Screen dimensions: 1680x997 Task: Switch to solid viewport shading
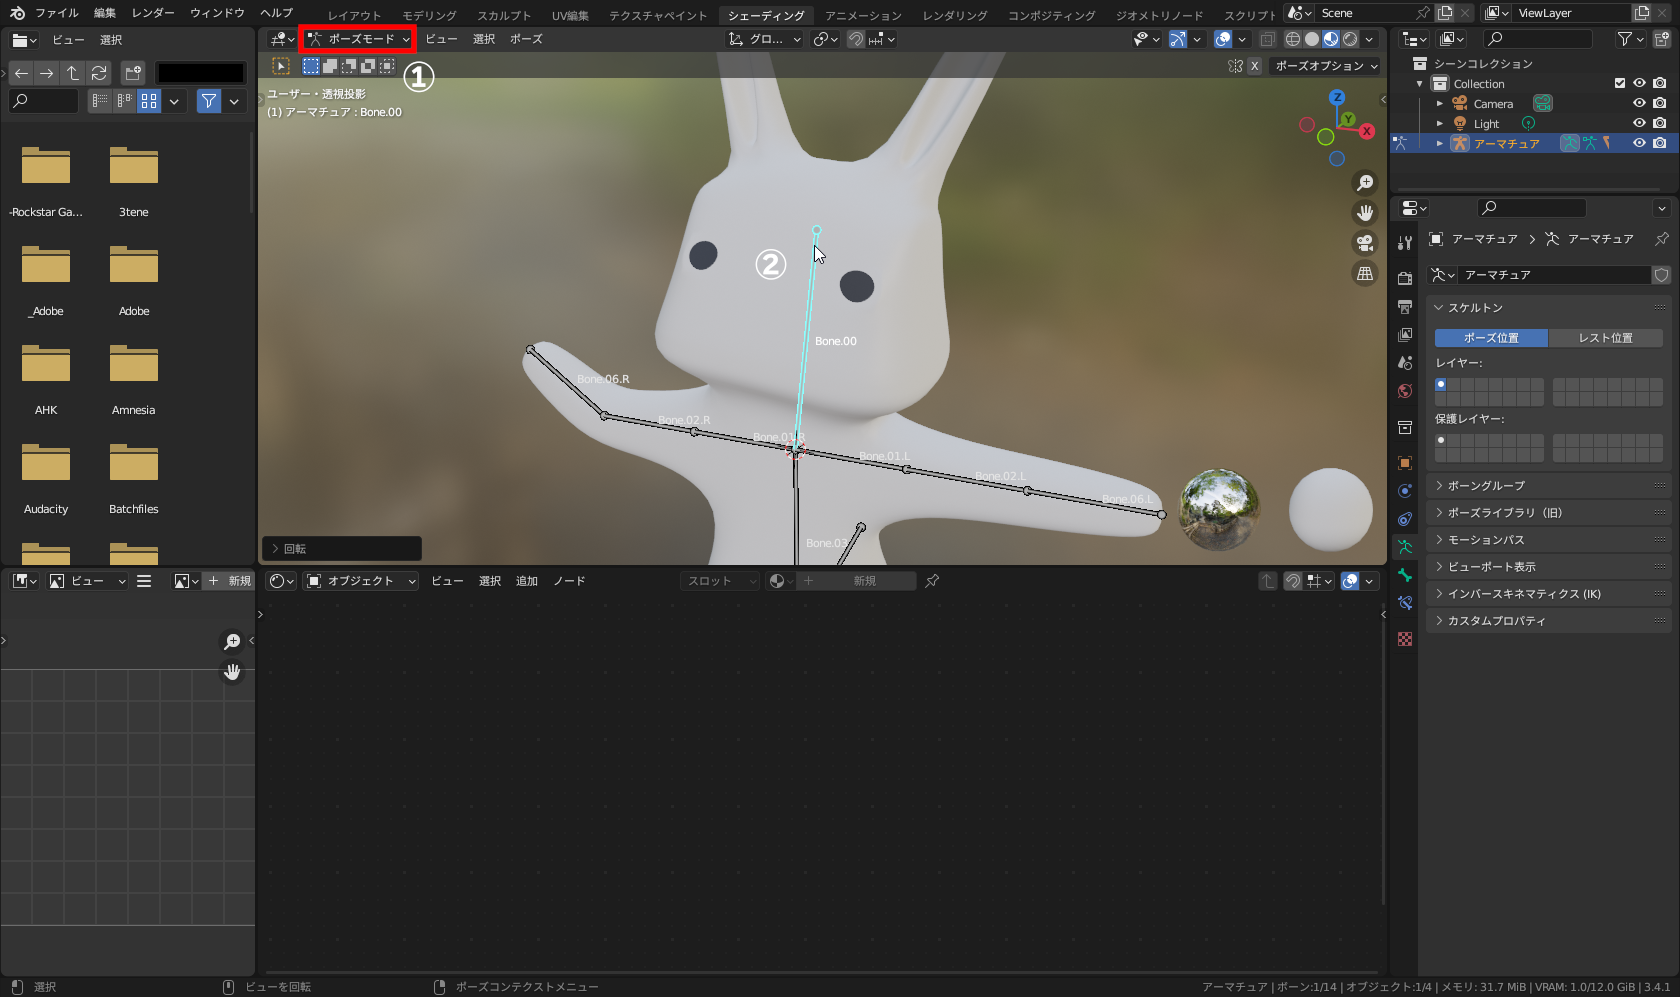tap(1312, 39)
